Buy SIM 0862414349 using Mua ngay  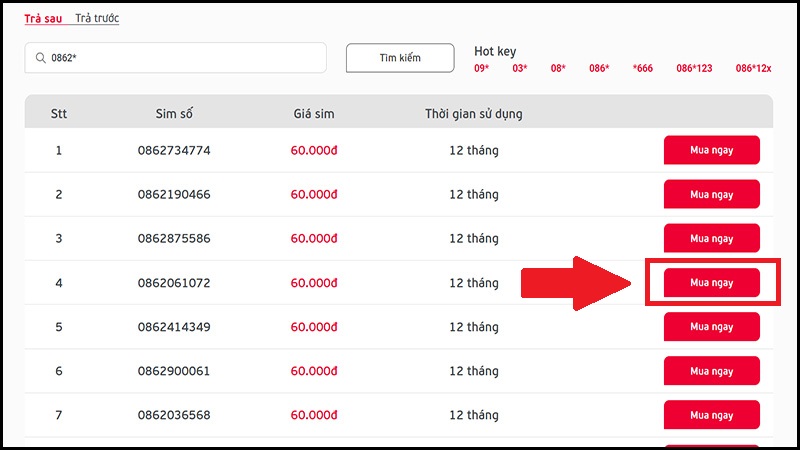tap(711, 327)
